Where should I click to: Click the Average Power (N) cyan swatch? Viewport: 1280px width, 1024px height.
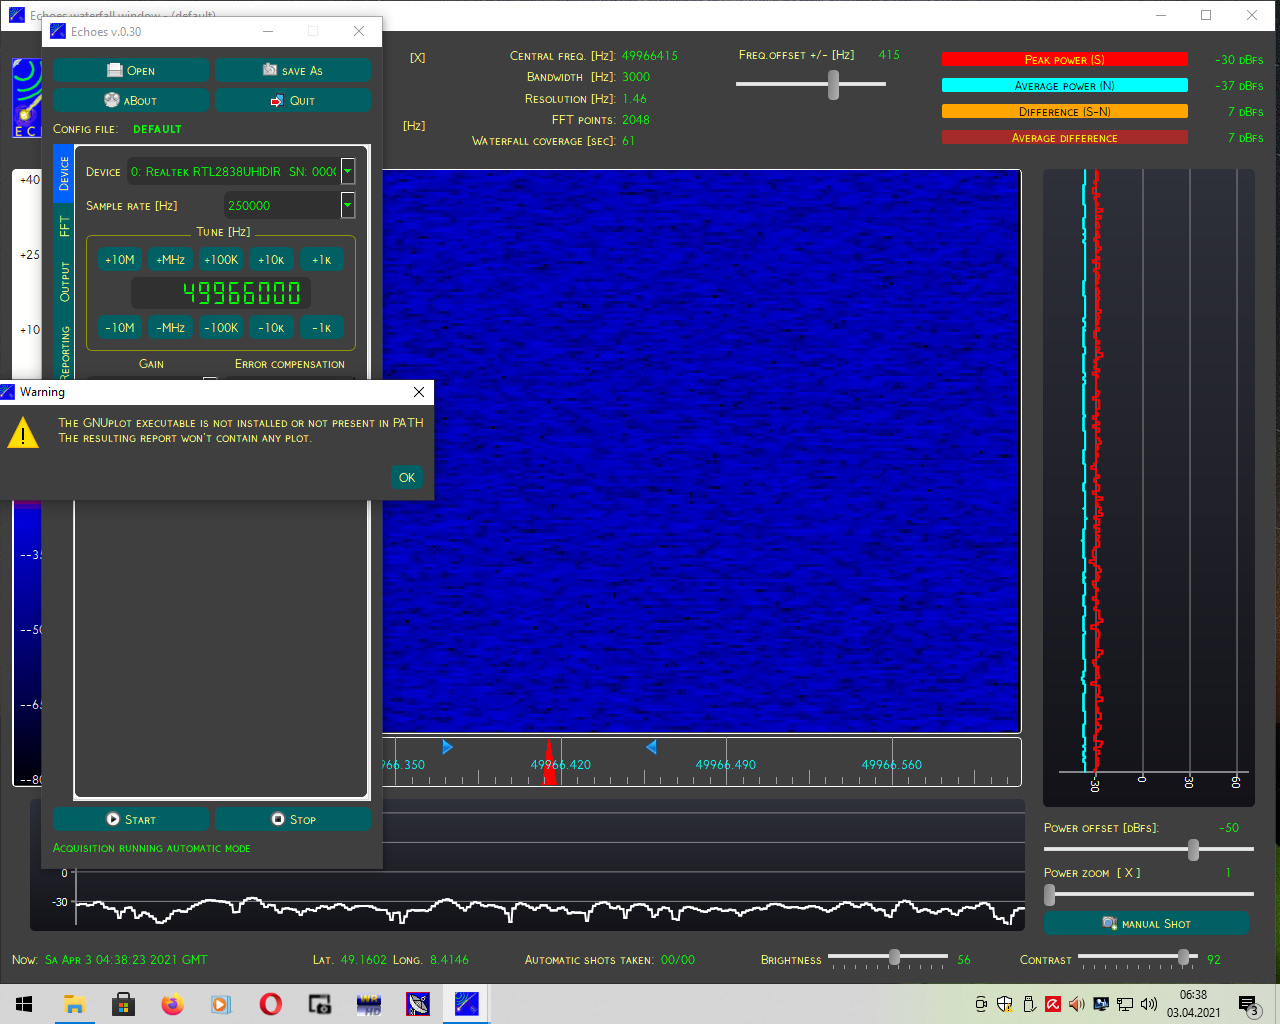pos(1064,85)
